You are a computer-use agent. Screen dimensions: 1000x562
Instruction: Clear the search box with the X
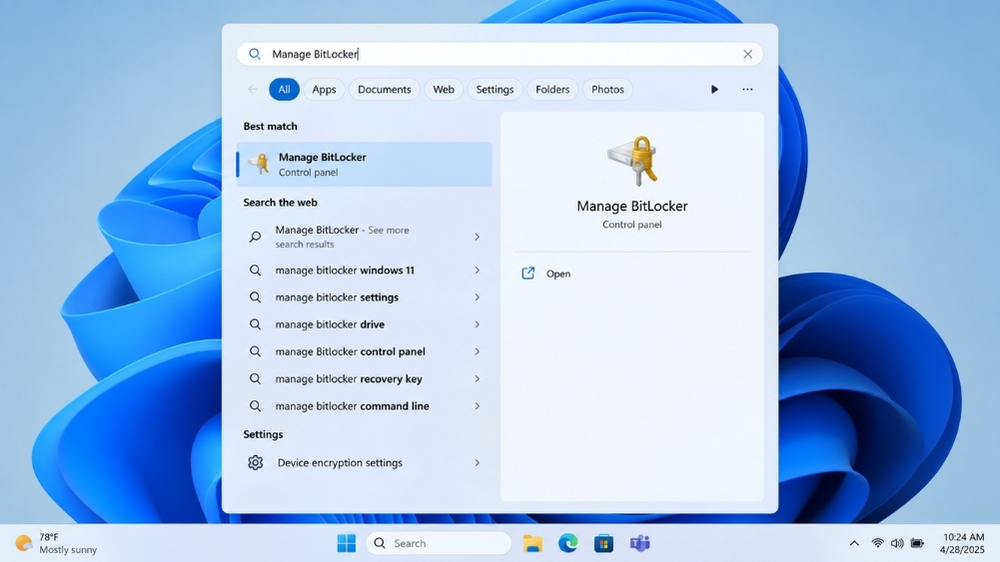(x=747, y=54)
